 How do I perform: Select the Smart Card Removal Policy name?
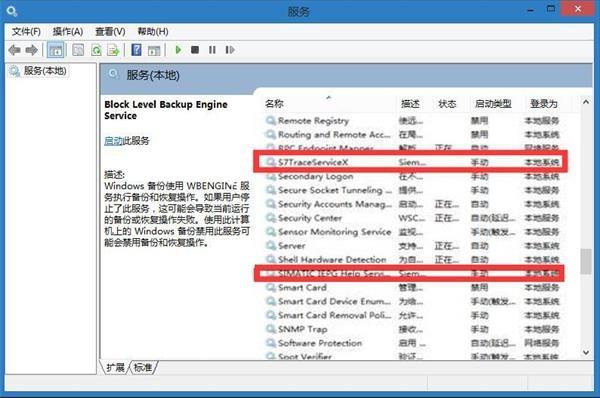[x=335, y=315]
